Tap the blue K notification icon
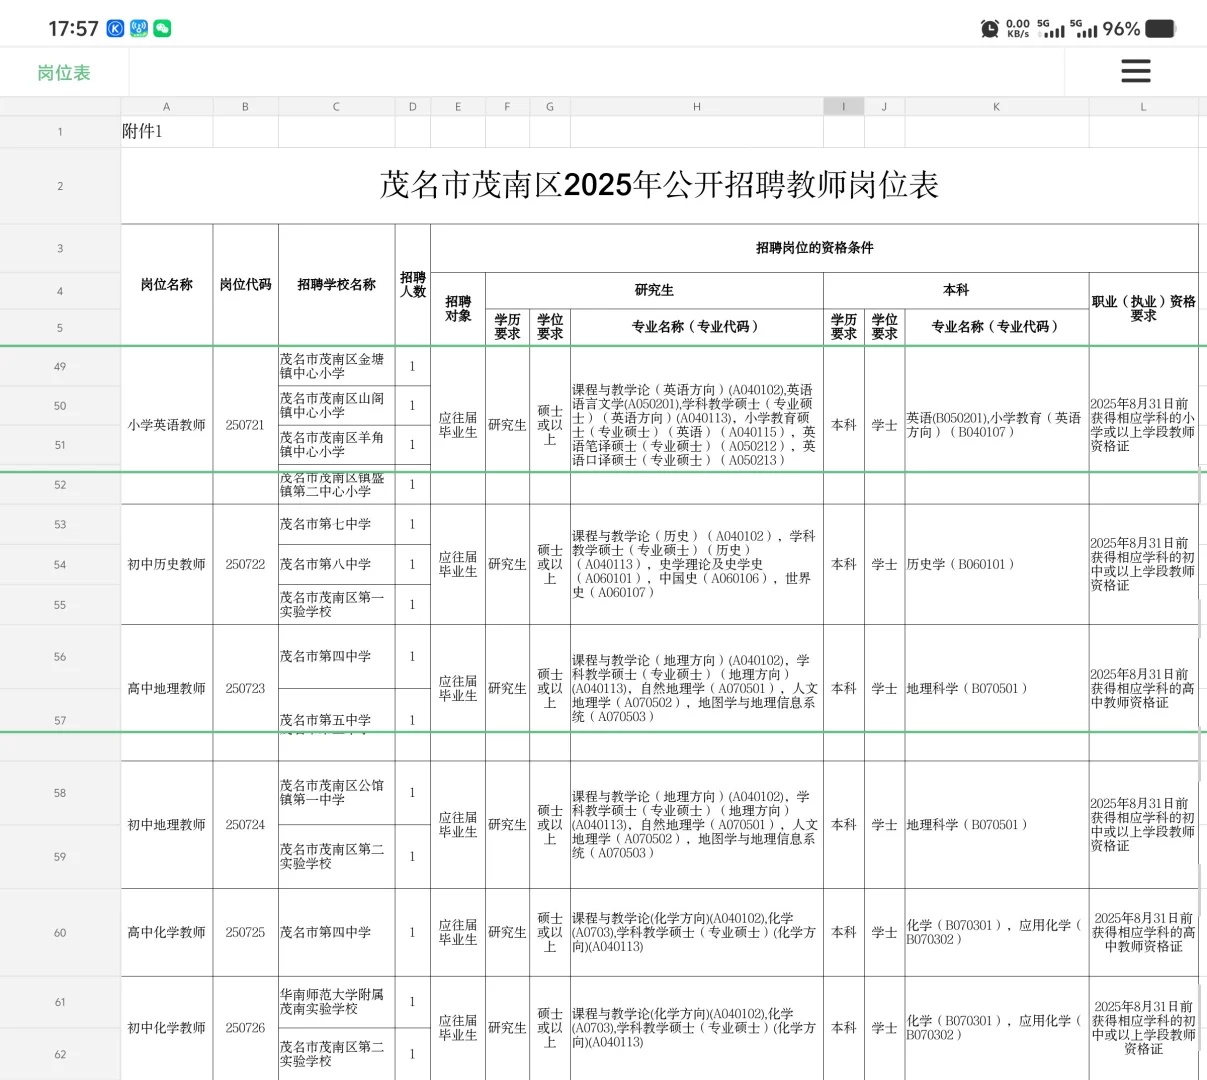Screen dimensions: 1207x1080 [x=115, y=29]
